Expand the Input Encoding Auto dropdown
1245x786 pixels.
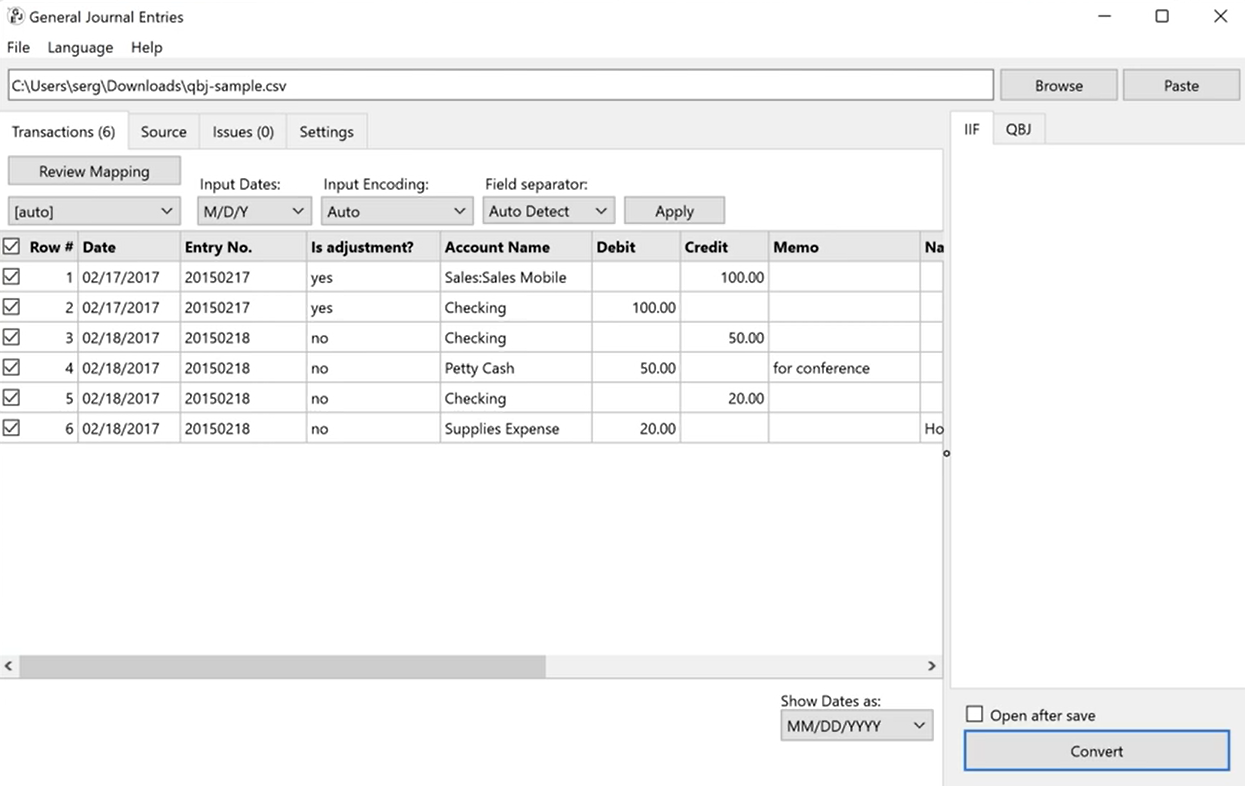click(397, 211)
